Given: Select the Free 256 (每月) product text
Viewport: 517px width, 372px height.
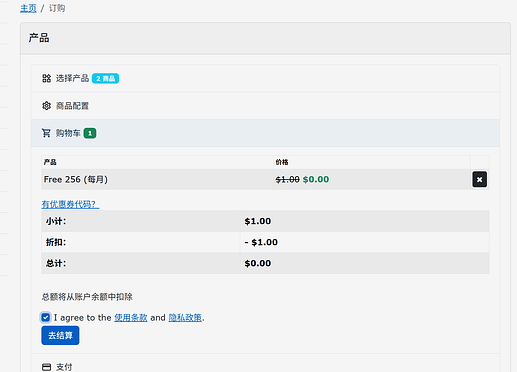Looking at the screenshot, I should (76, 179).
